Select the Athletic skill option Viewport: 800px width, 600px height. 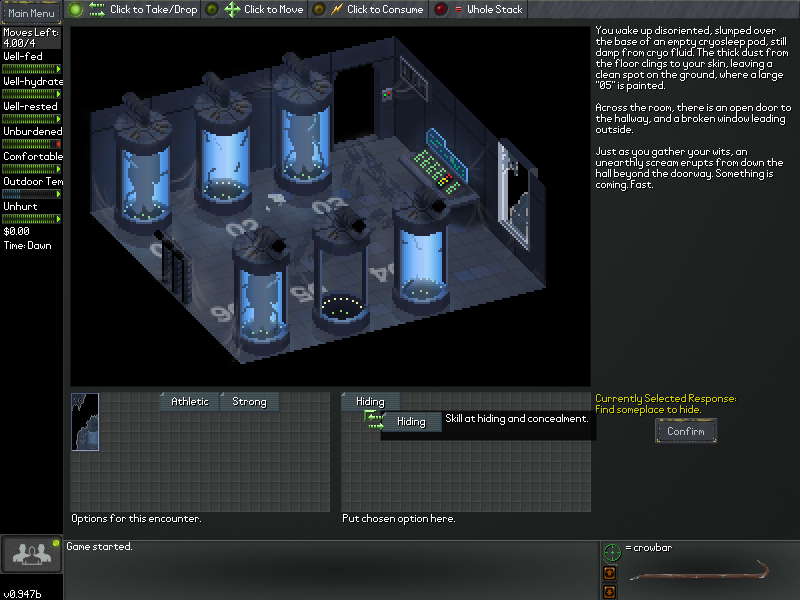pyautogui.click(x=190, y=402)
